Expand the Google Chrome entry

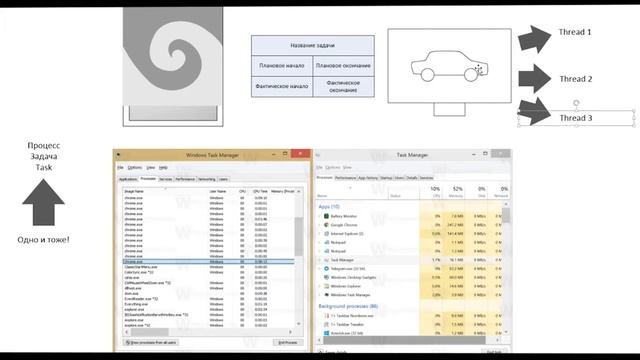pyautogui.click(x=320, y=225)
